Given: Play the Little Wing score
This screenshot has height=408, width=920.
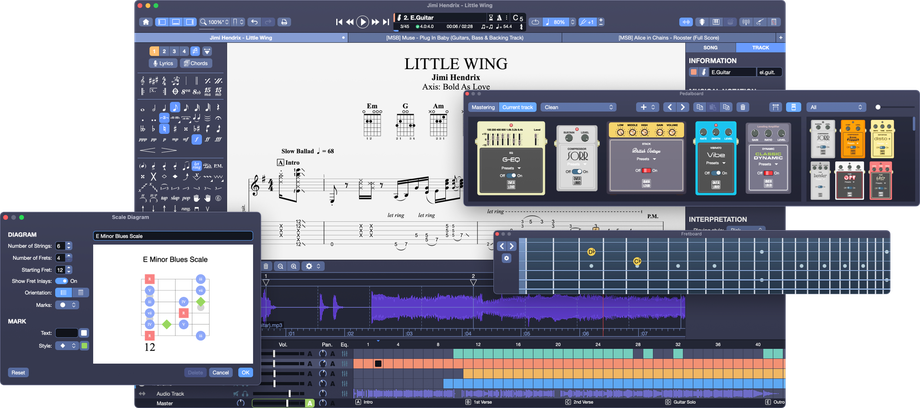Looking at the screenshot, I should [x=363, y=22].
